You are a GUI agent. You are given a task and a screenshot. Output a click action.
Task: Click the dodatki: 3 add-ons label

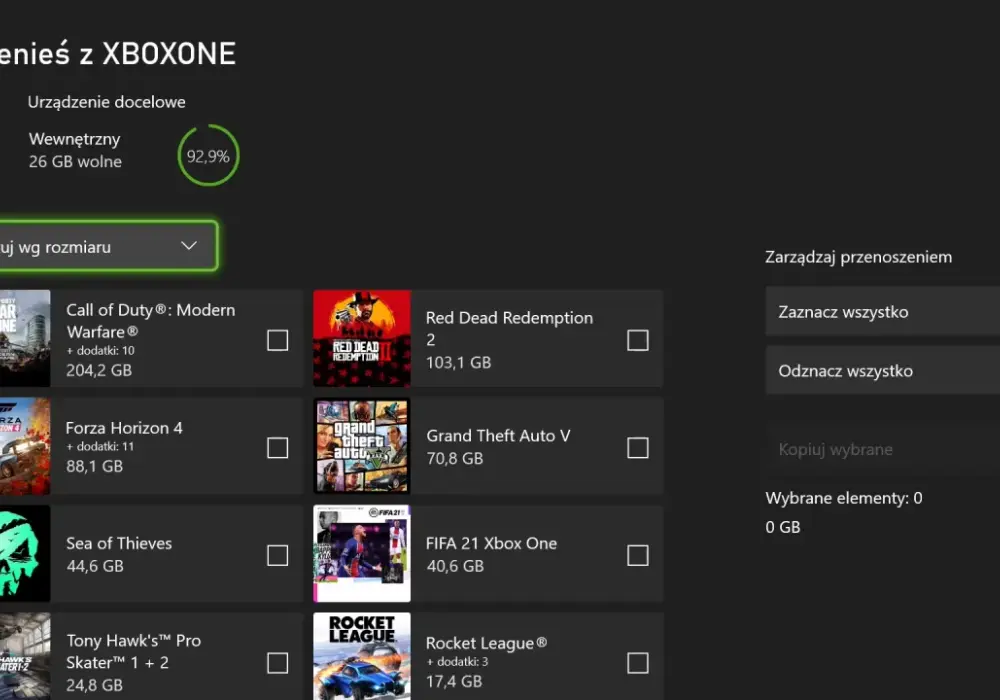tap(457, 662)
